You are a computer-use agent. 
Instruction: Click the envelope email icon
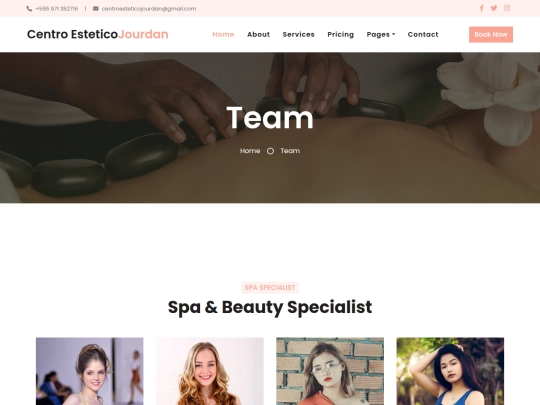click(96, 9)
